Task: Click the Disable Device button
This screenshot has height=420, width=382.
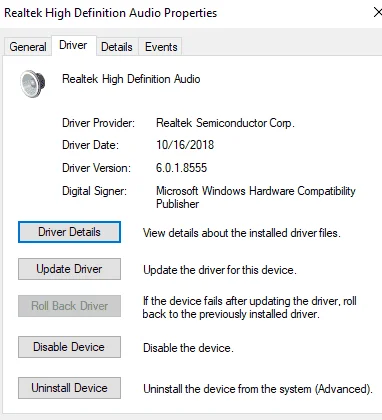Action: (69, 347)
